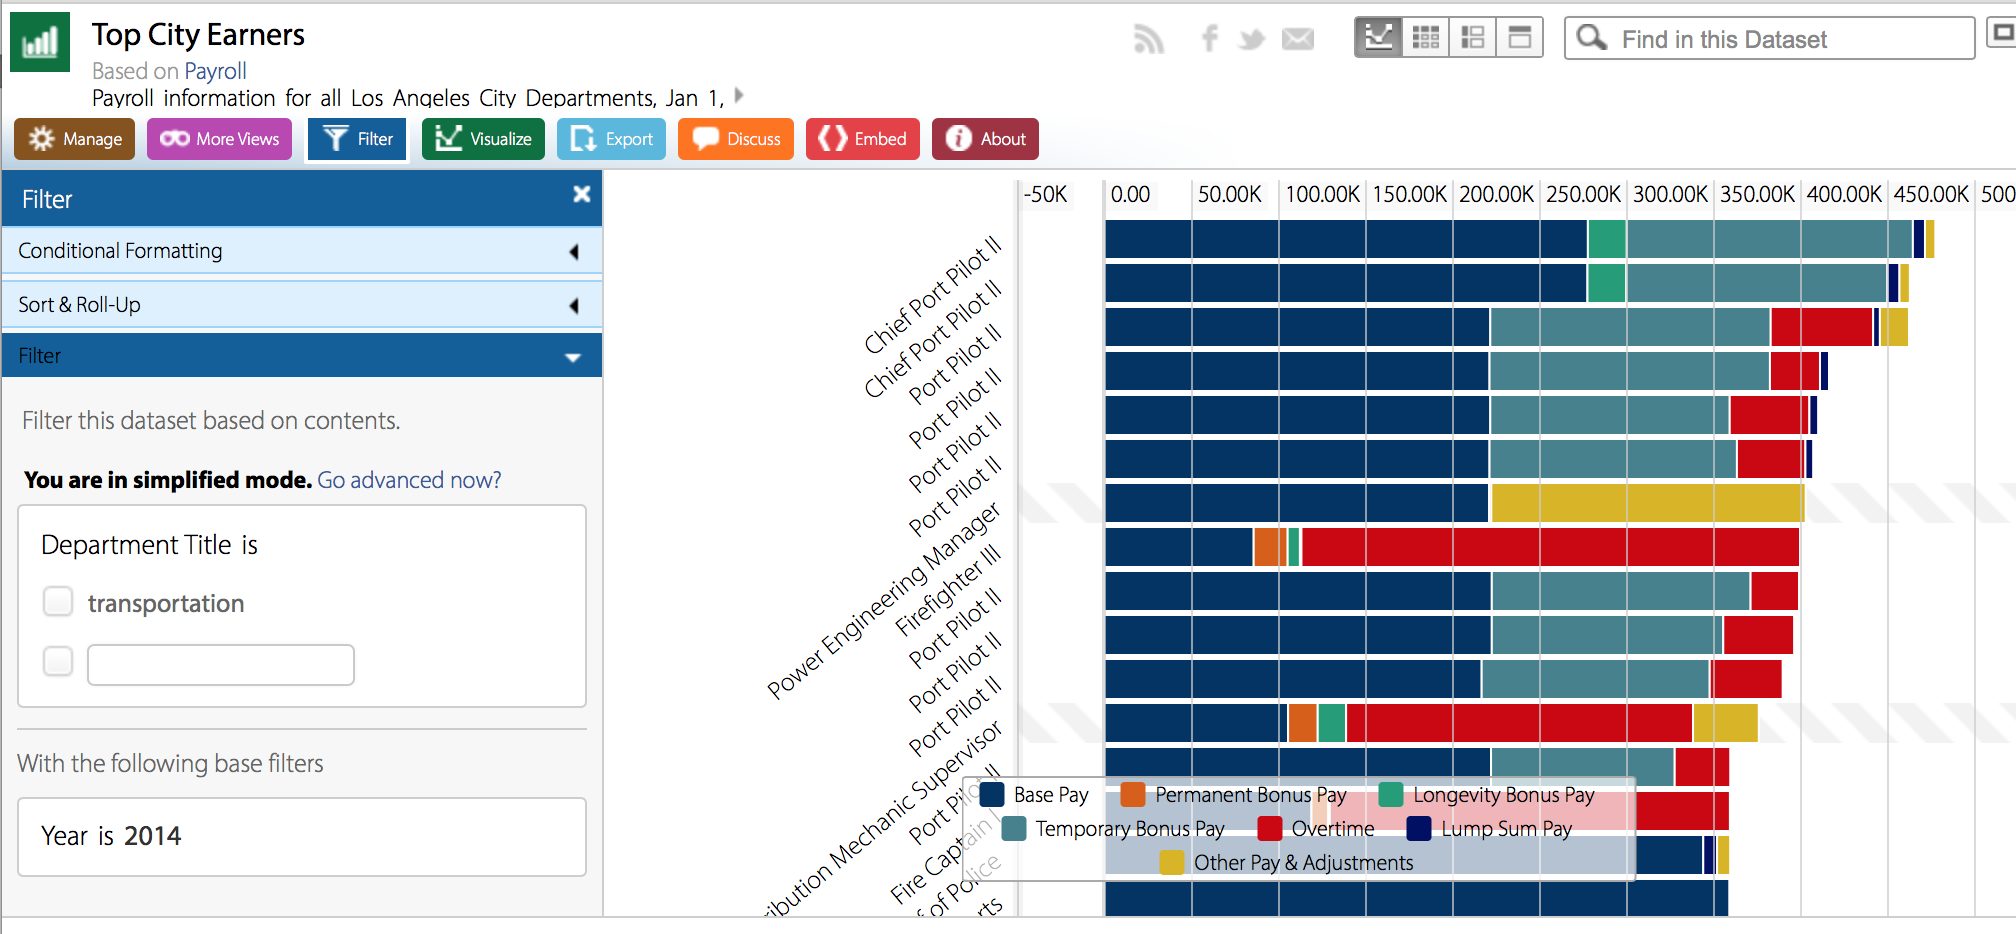Switch to single row view icon
This screenshot has width=2016, height=934.
point(1519,38)
